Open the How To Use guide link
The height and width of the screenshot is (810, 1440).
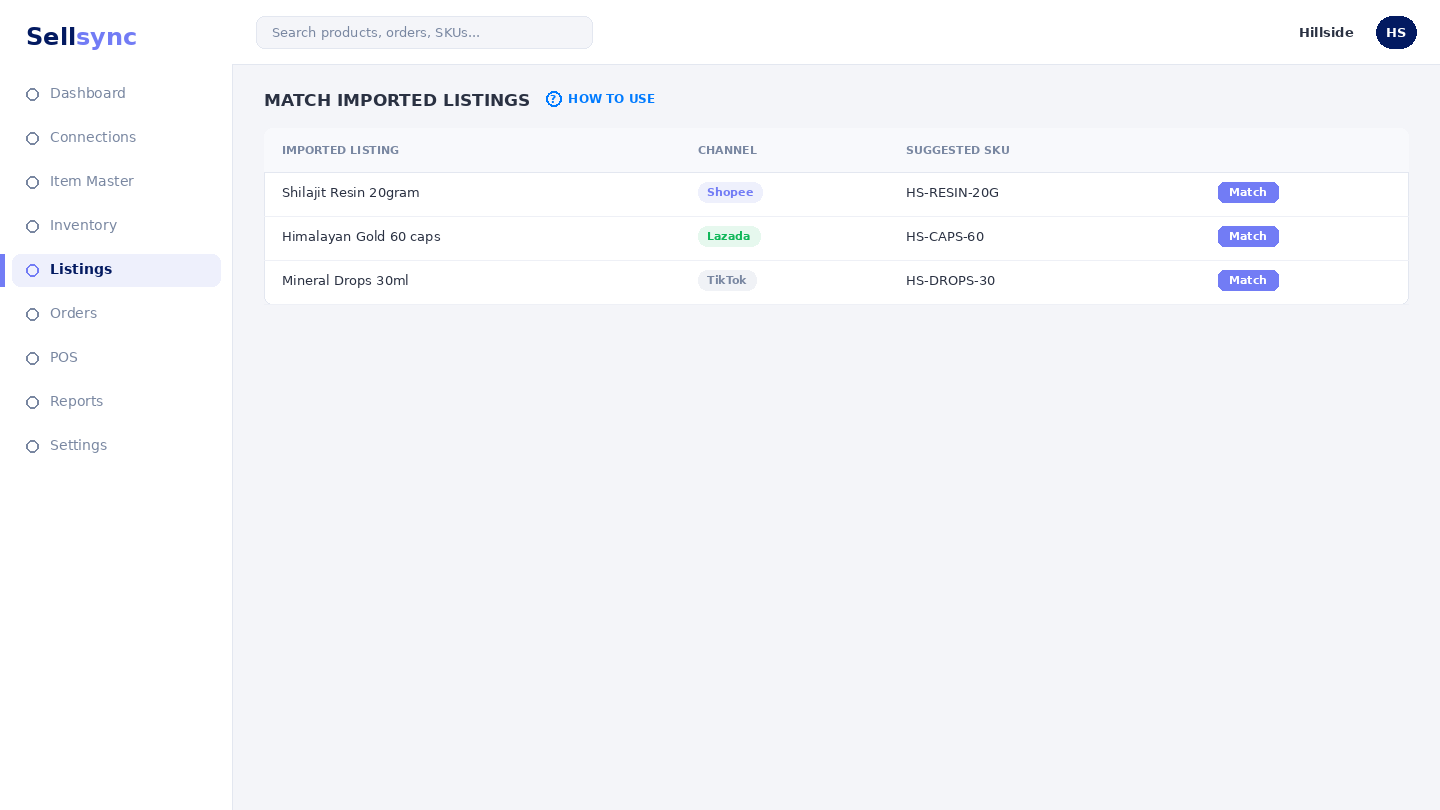tap(611, 99)
